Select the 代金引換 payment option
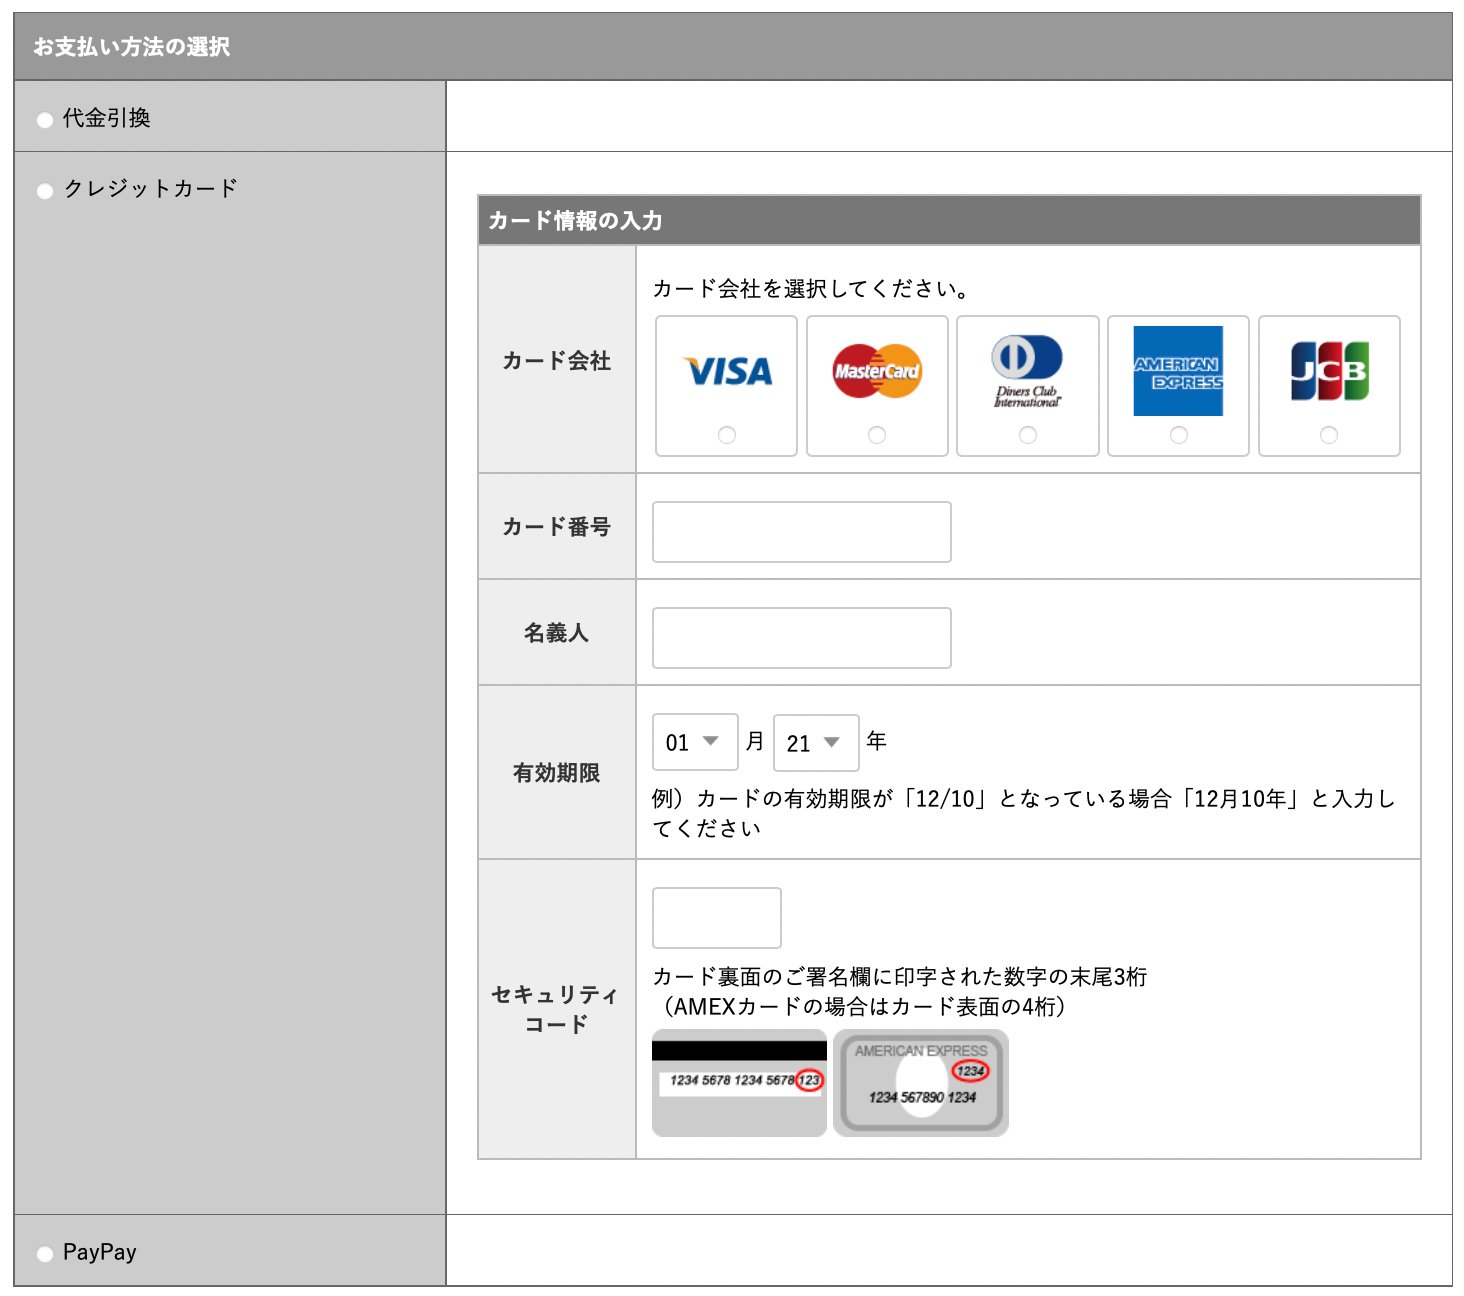The width and height of the screenshot is (1464, 1296). point(45,120)
